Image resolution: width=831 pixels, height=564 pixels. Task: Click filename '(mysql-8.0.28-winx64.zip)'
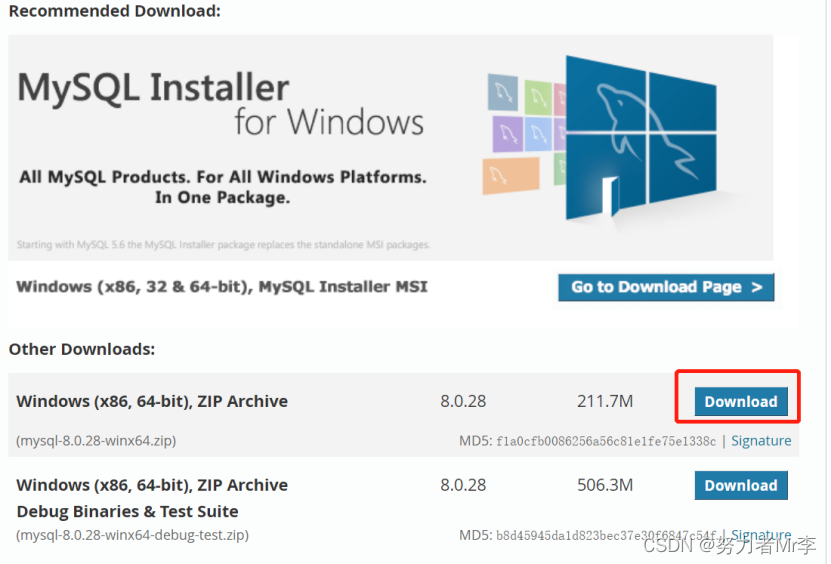pyautogui.click(x=96, y=440)
